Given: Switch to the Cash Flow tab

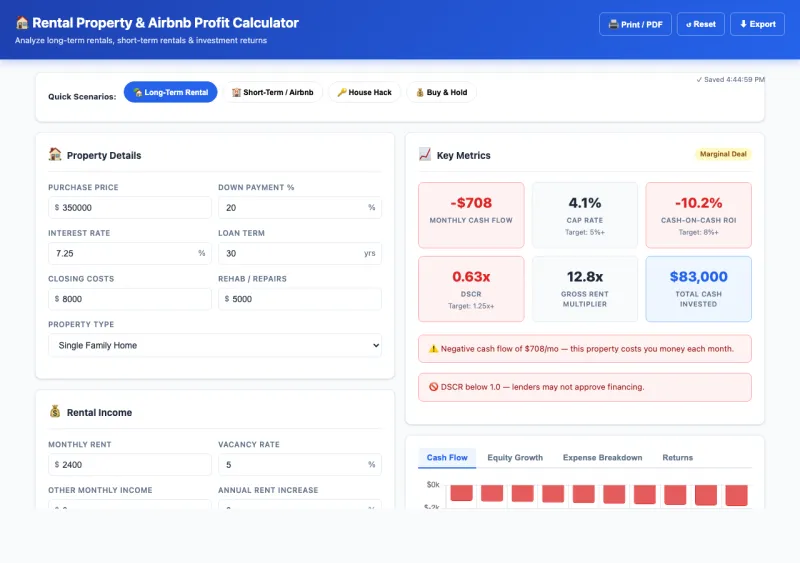Looking at the screenshot, I should click(447, 458).
